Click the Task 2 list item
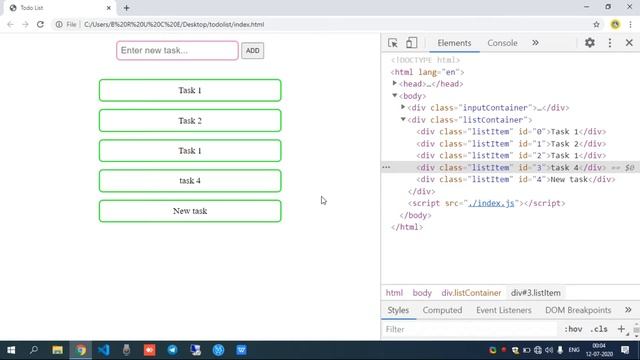 pyautogui.click(x=190, y=120)
